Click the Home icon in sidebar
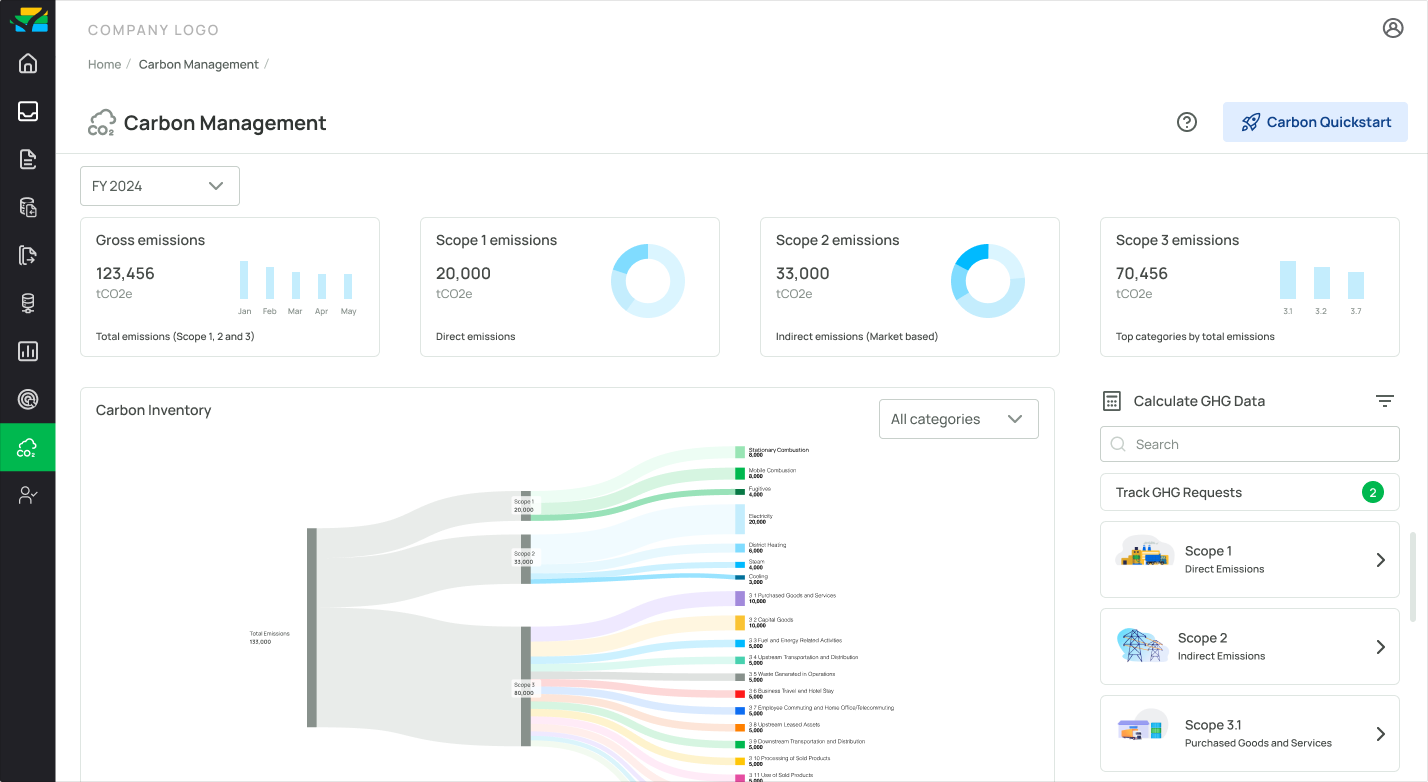 point(28,64)
